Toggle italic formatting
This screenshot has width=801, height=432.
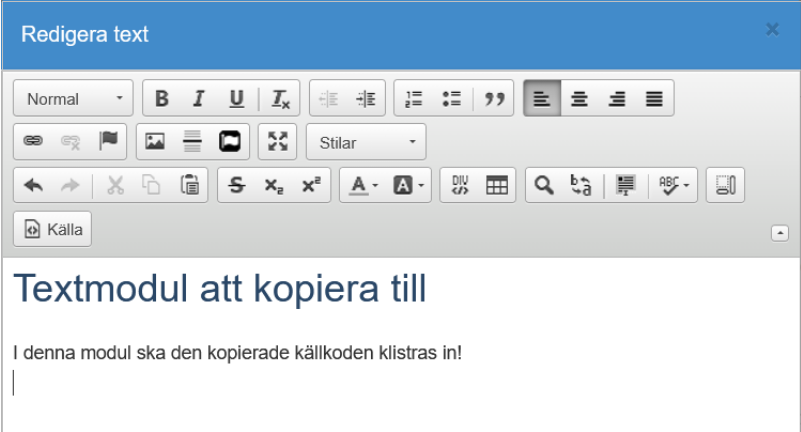pos(199,99)
